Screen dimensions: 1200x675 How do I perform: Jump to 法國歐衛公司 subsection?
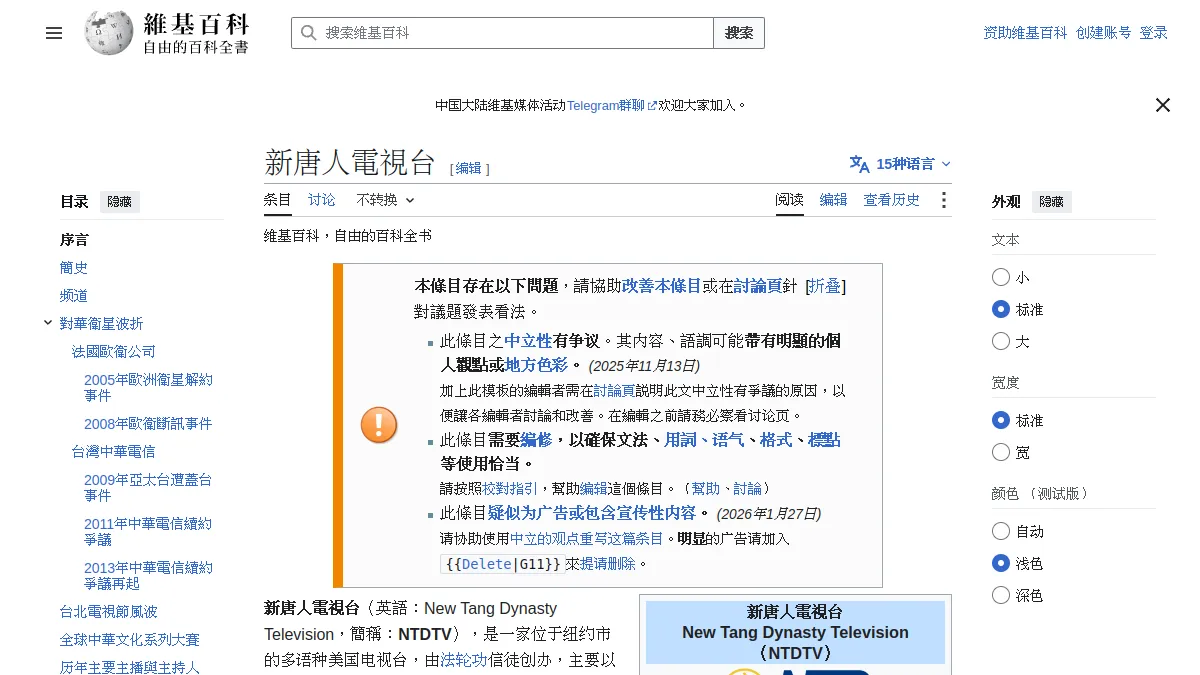[114, 352]
